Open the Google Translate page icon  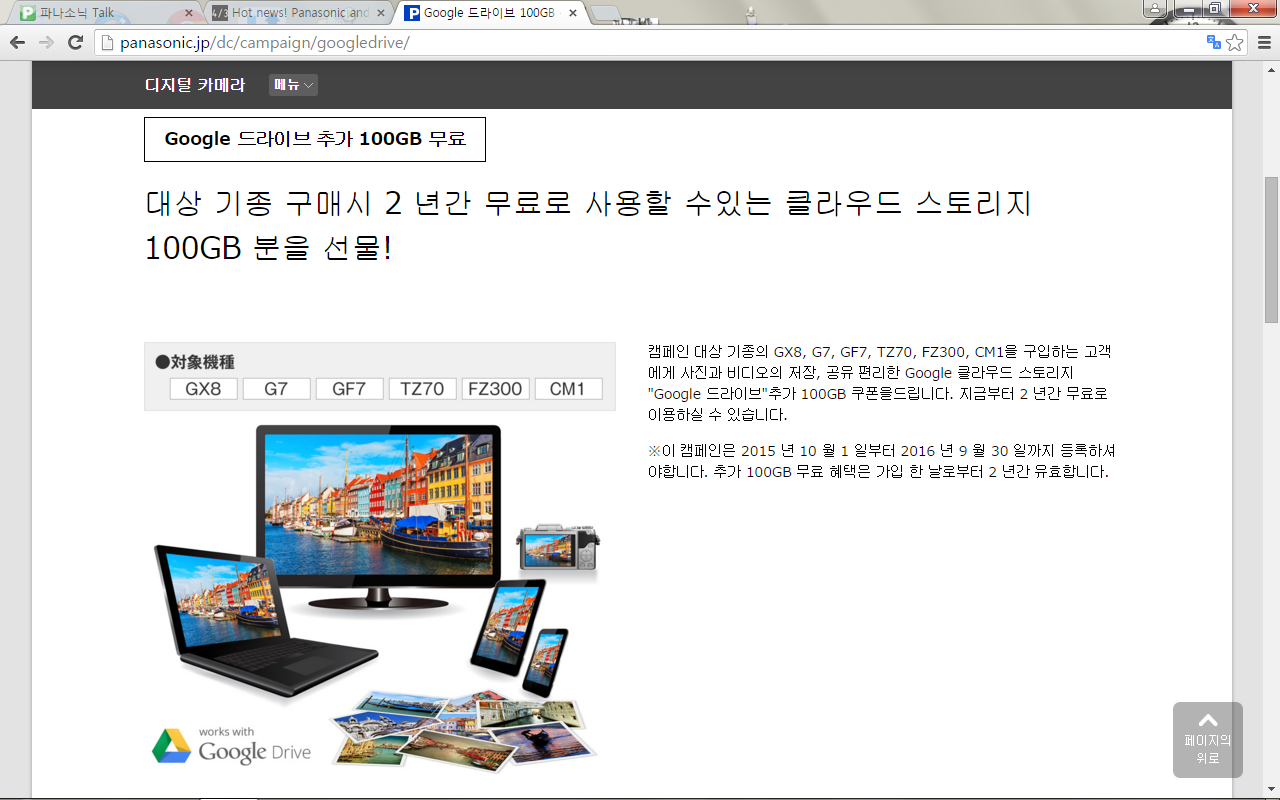point(1214,42)
